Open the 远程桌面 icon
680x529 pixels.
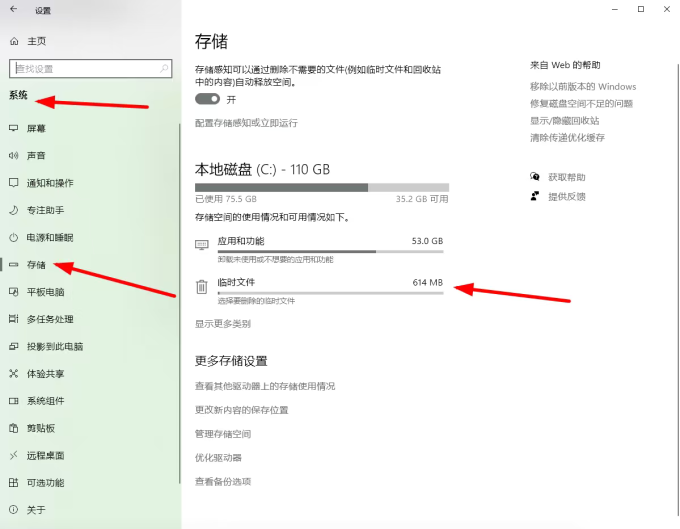[13, 455]
